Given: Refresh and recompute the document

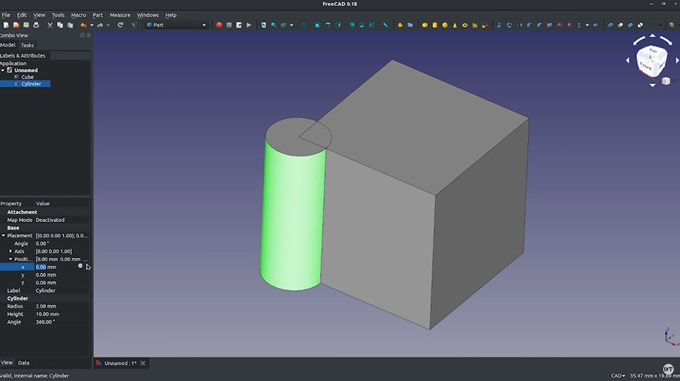Looking at the screenshot, I should point(120,25).
